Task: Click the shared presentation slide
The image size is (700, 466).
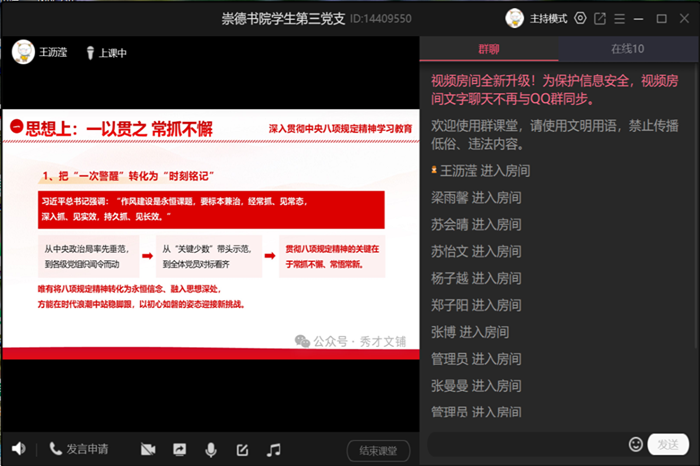Action: click(x=209, y=232)
